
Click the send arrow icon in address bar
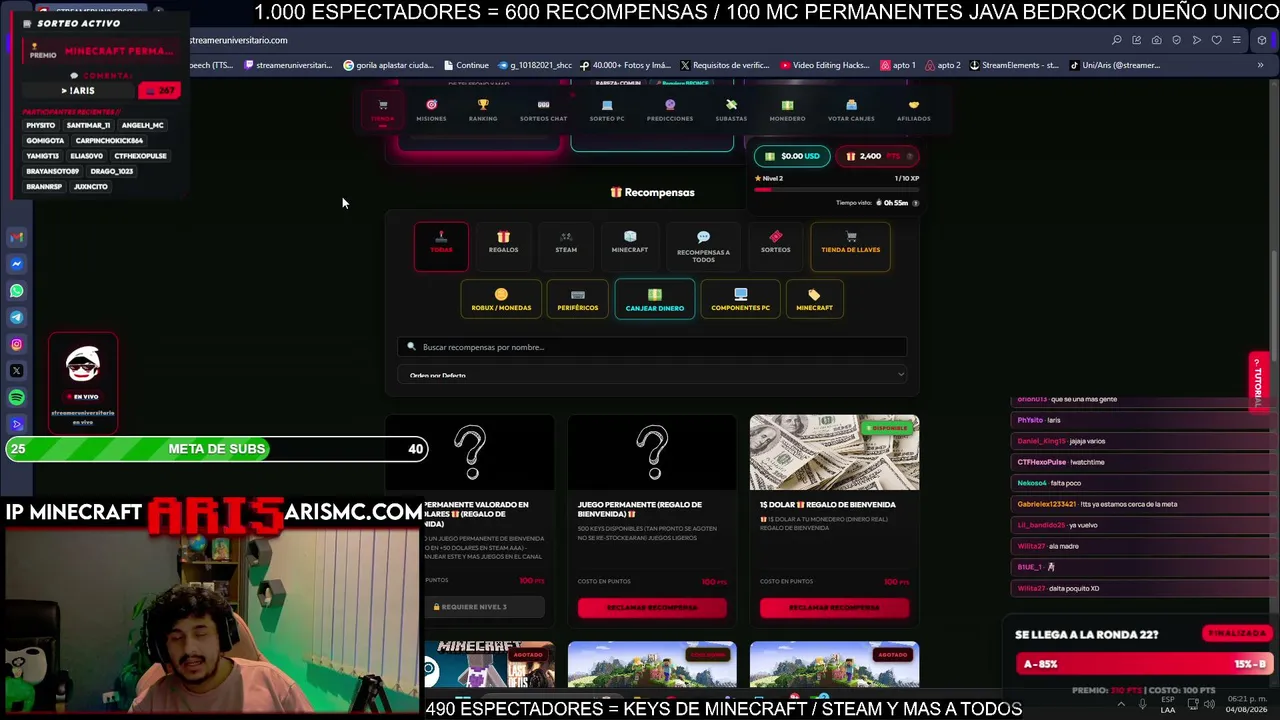point(1196,40)
